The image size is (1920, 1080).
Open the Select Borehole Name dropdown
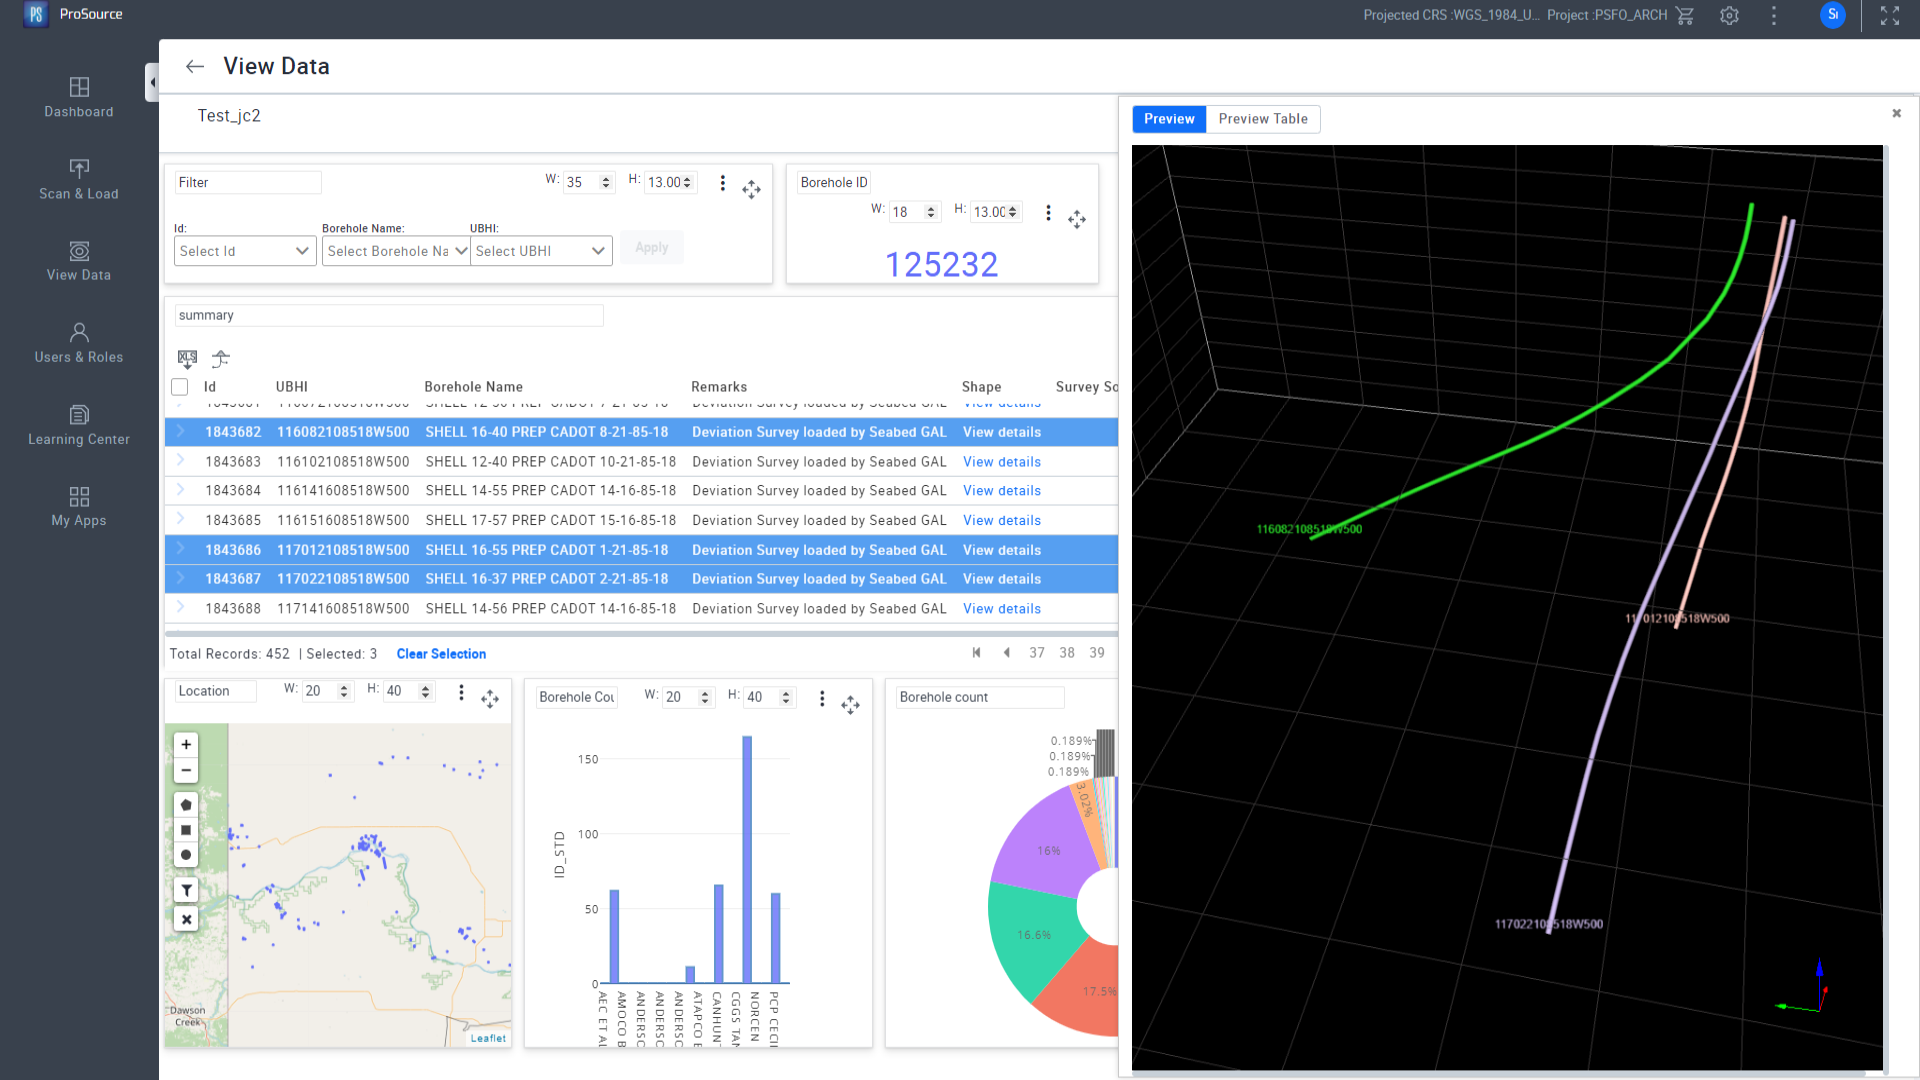[395, 251]
